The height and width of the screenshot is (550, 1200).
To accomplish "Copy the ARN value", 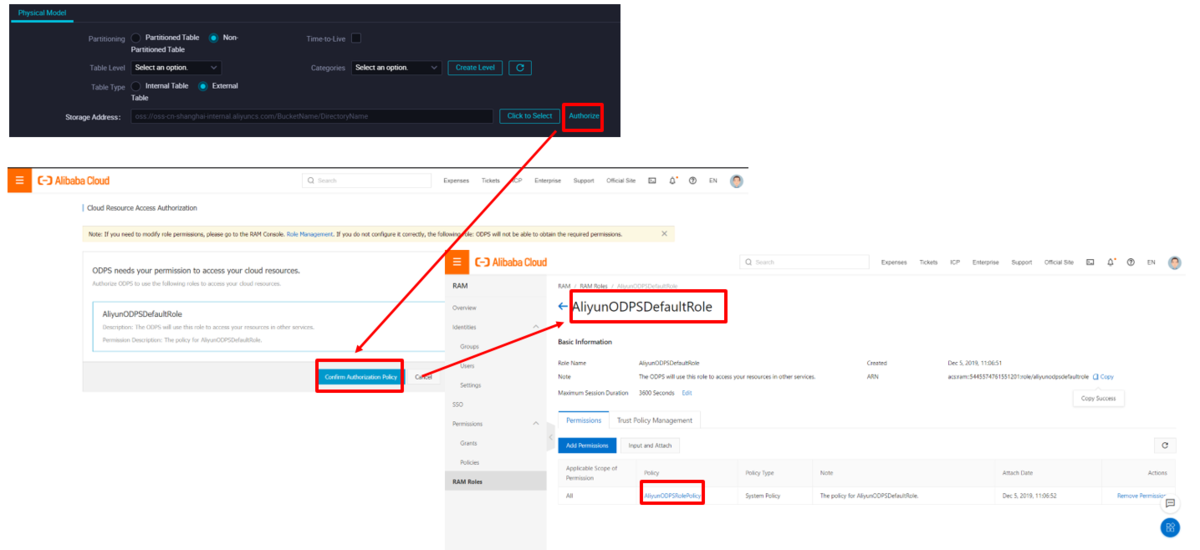I will pos(1103,377).
